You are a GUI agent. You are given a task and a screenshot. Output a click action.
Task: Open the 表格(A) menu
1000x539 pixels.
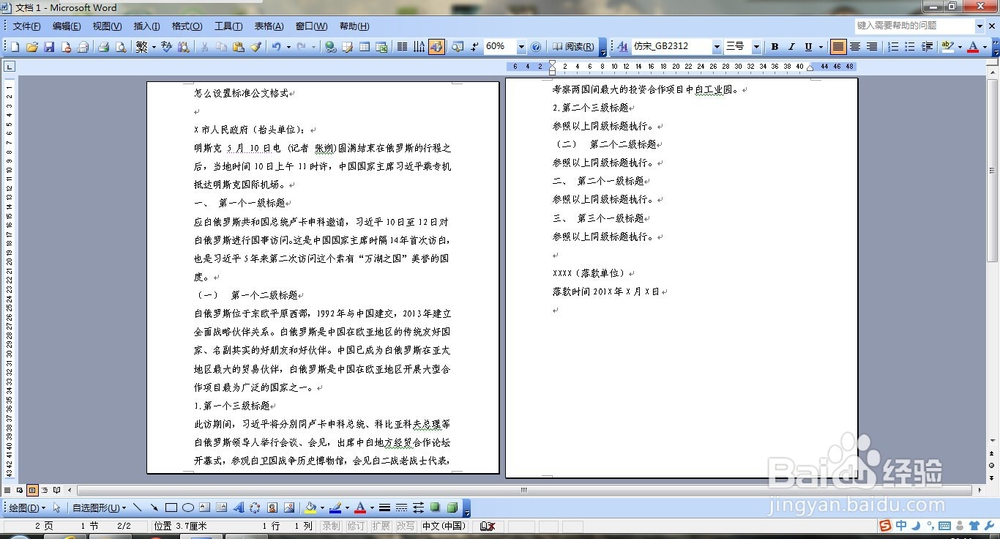click(269, 26)
